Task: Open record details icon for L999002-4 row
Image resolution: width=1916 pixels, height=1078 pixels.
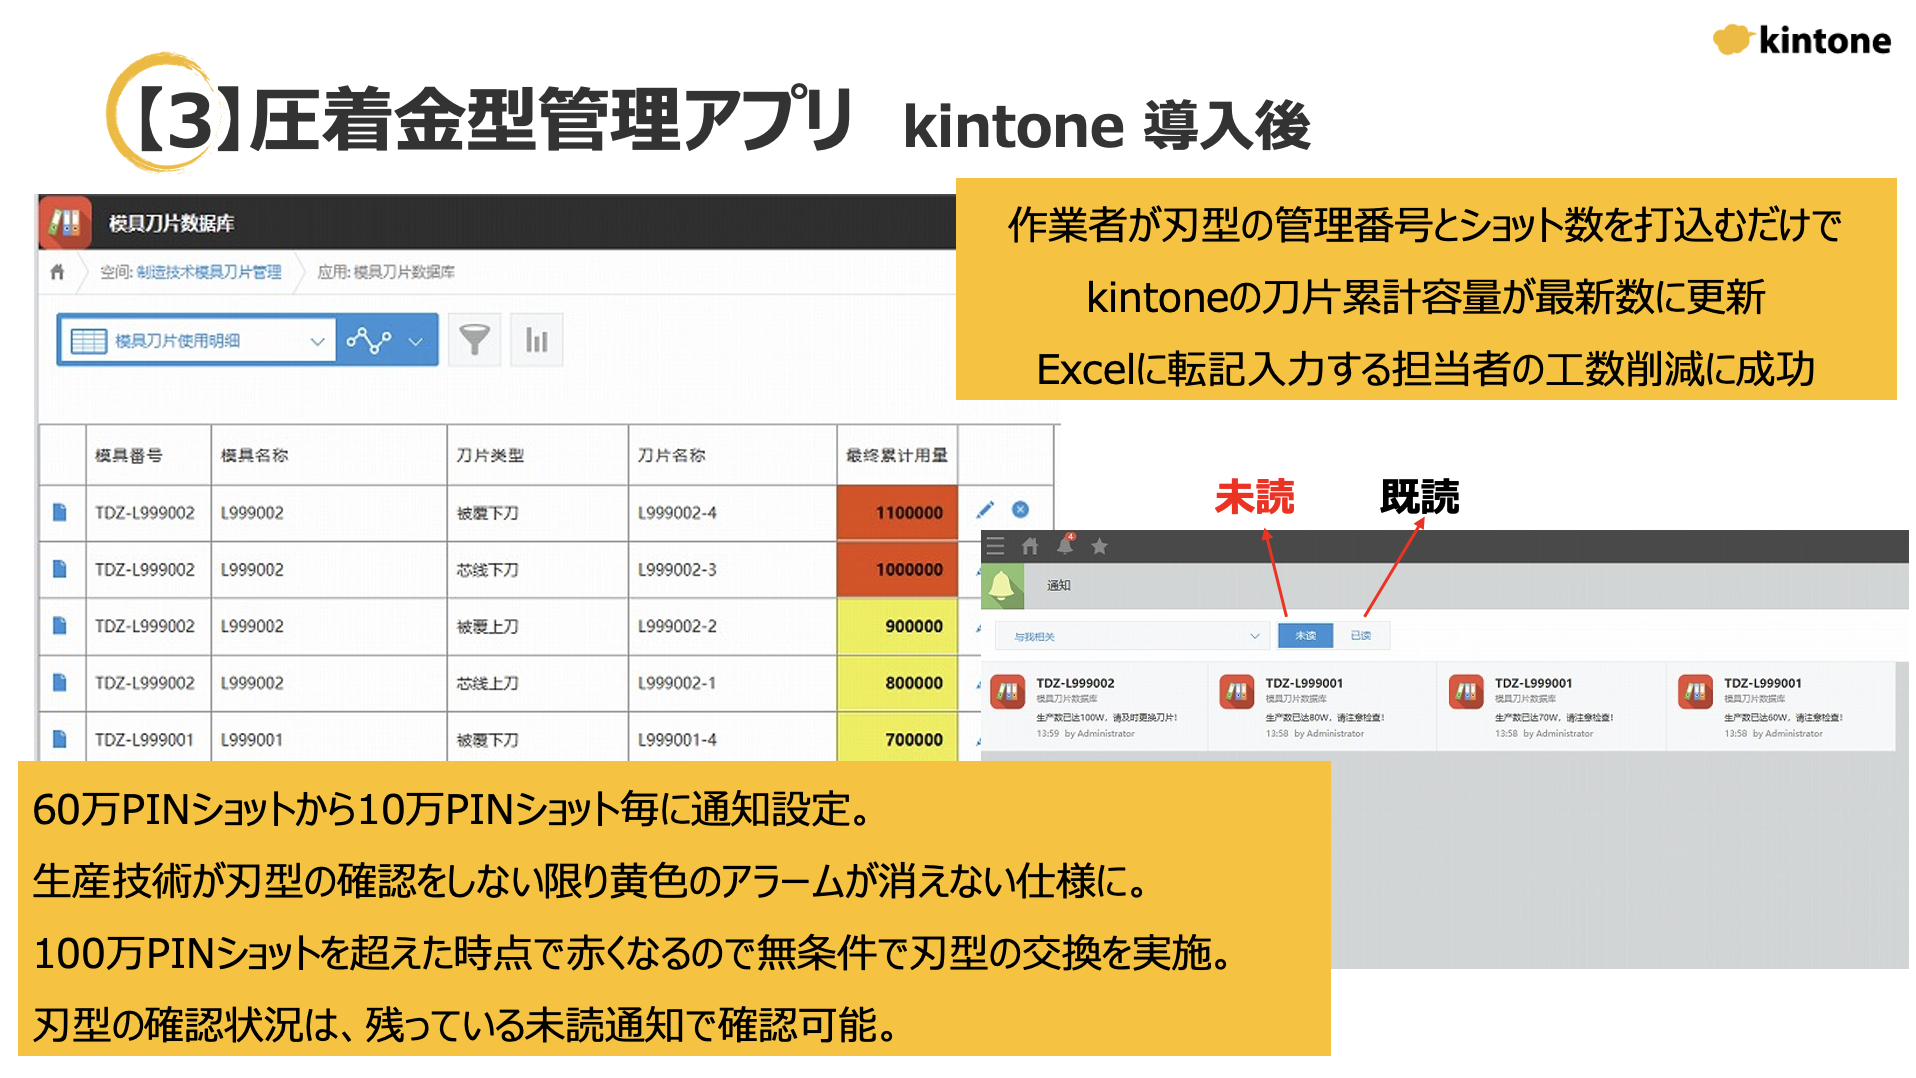Action: [x=60, y=512]
